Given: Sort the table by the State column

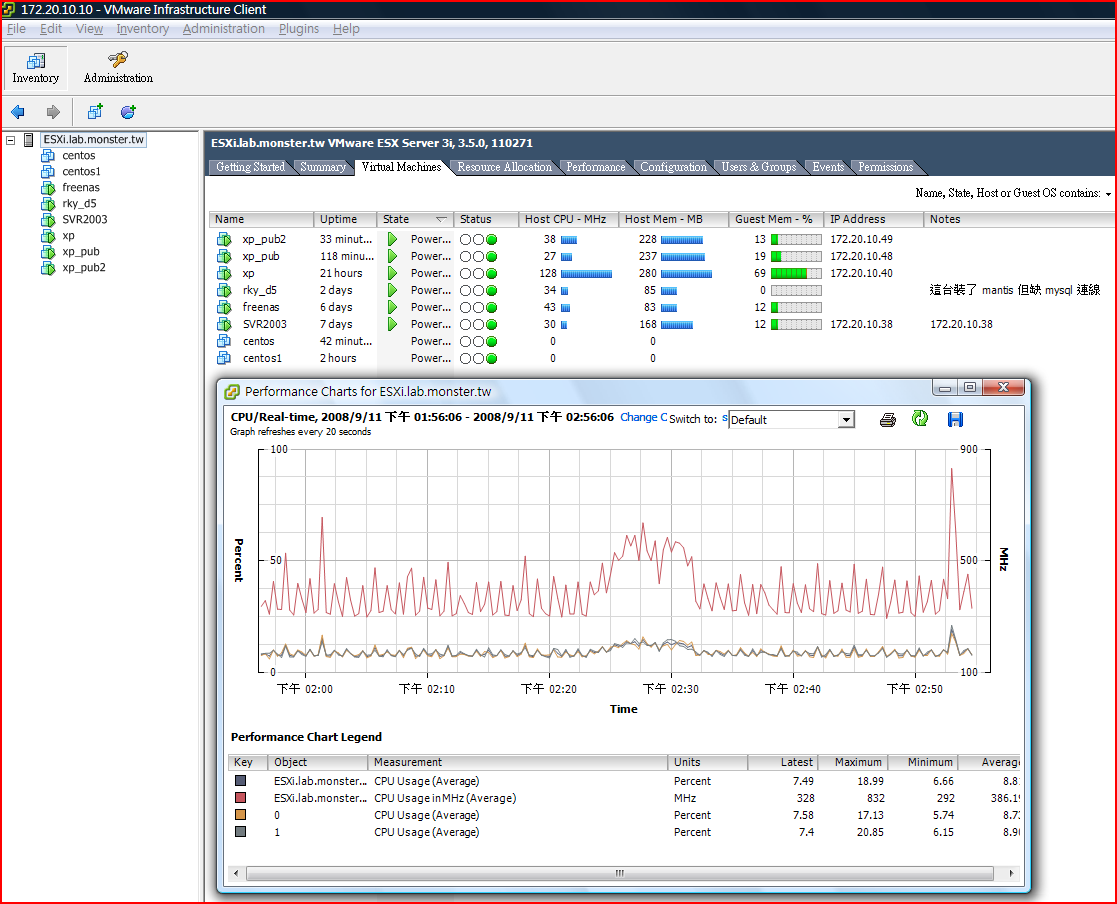Looking at the screenshot, I should pos(415,219).
